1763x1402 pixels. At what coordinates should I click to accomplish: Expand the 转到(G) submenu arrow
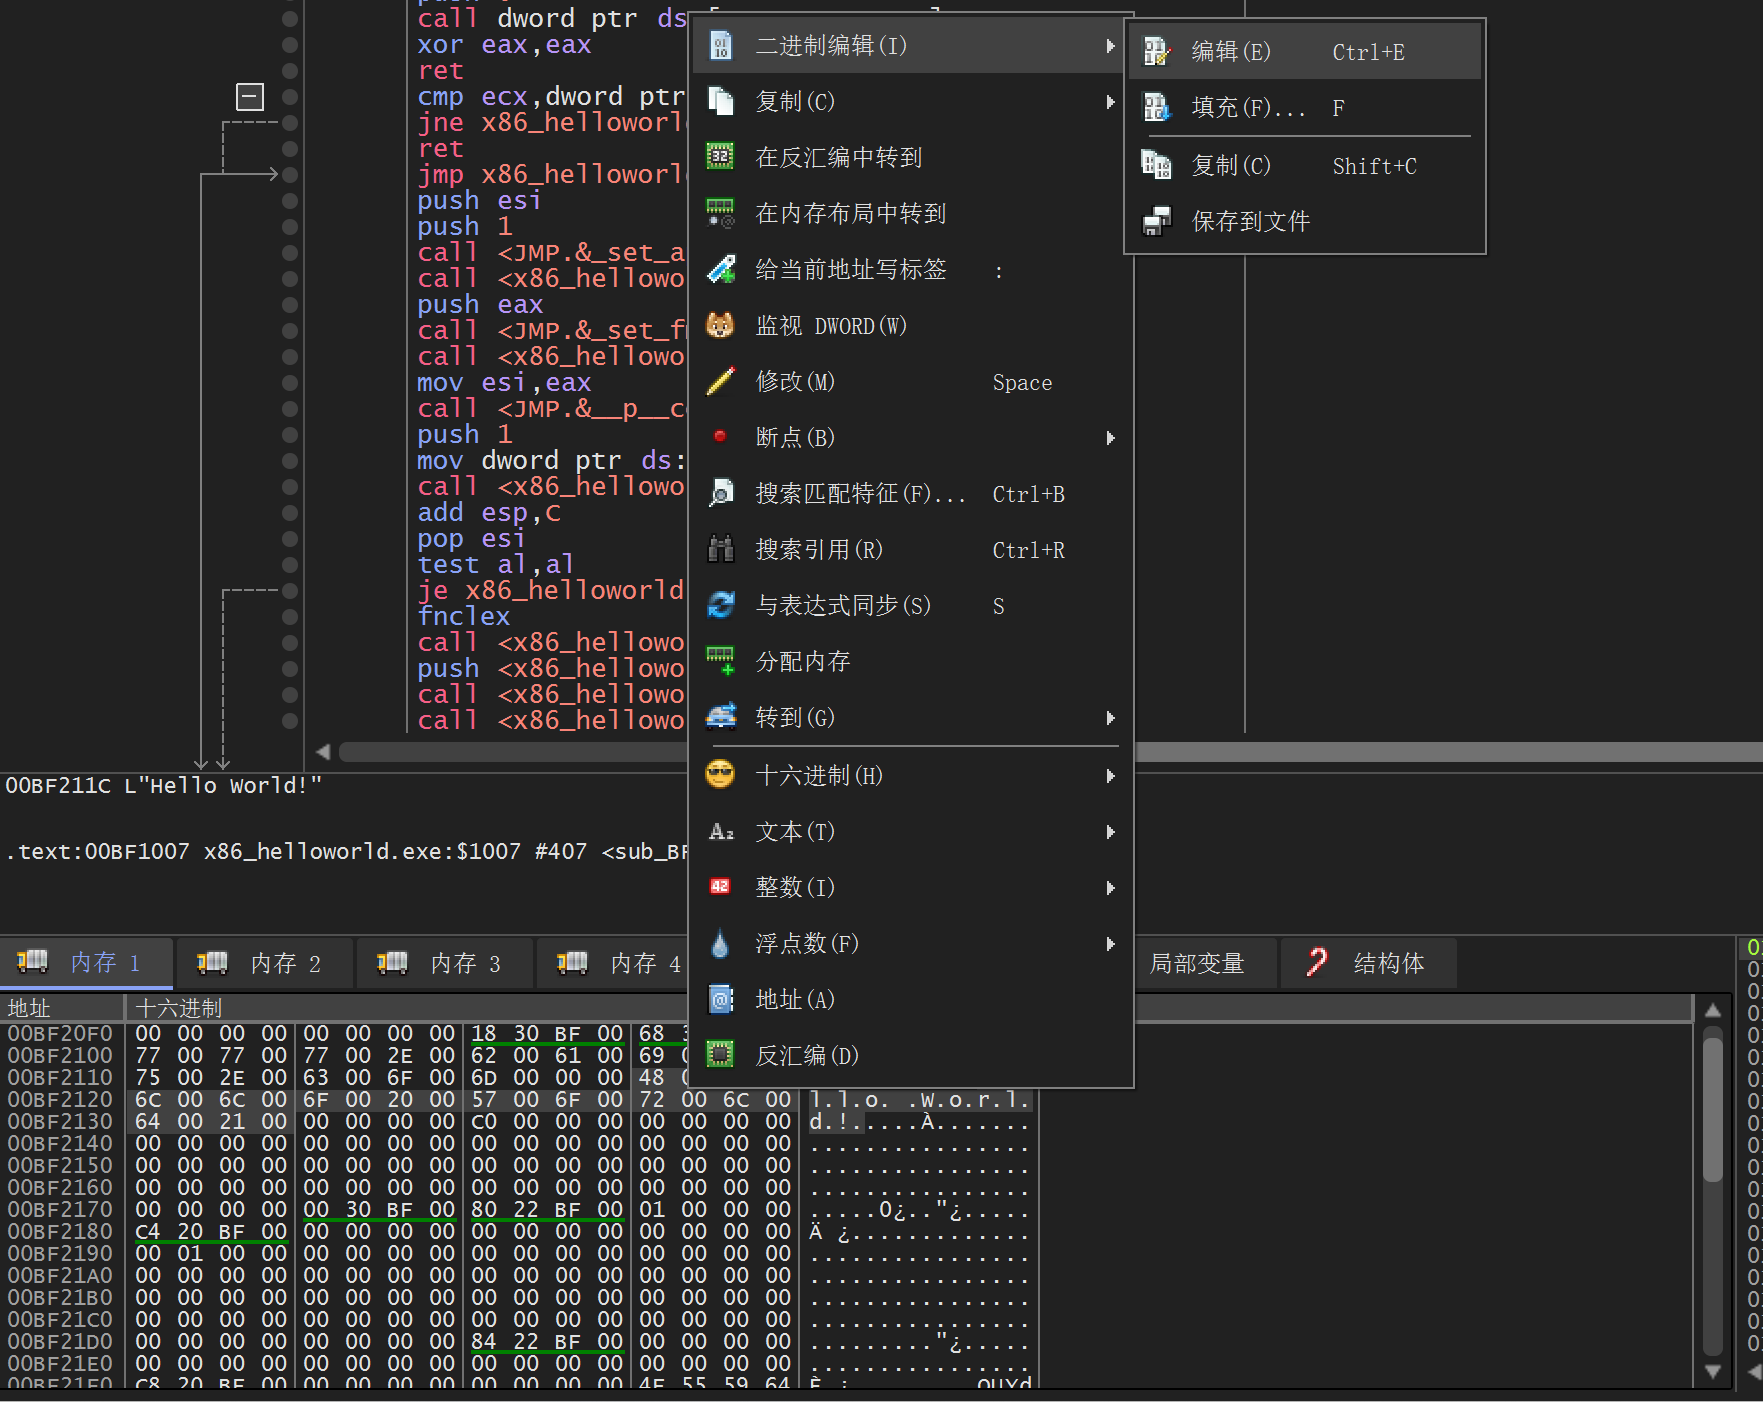tap(1110, 718)
